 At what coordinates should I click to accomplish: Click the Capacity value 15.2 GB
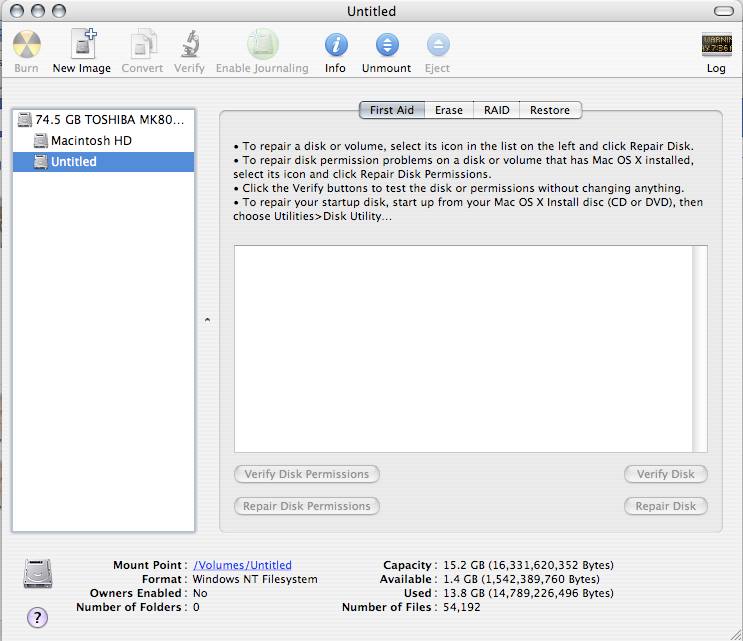click(528, 565)
